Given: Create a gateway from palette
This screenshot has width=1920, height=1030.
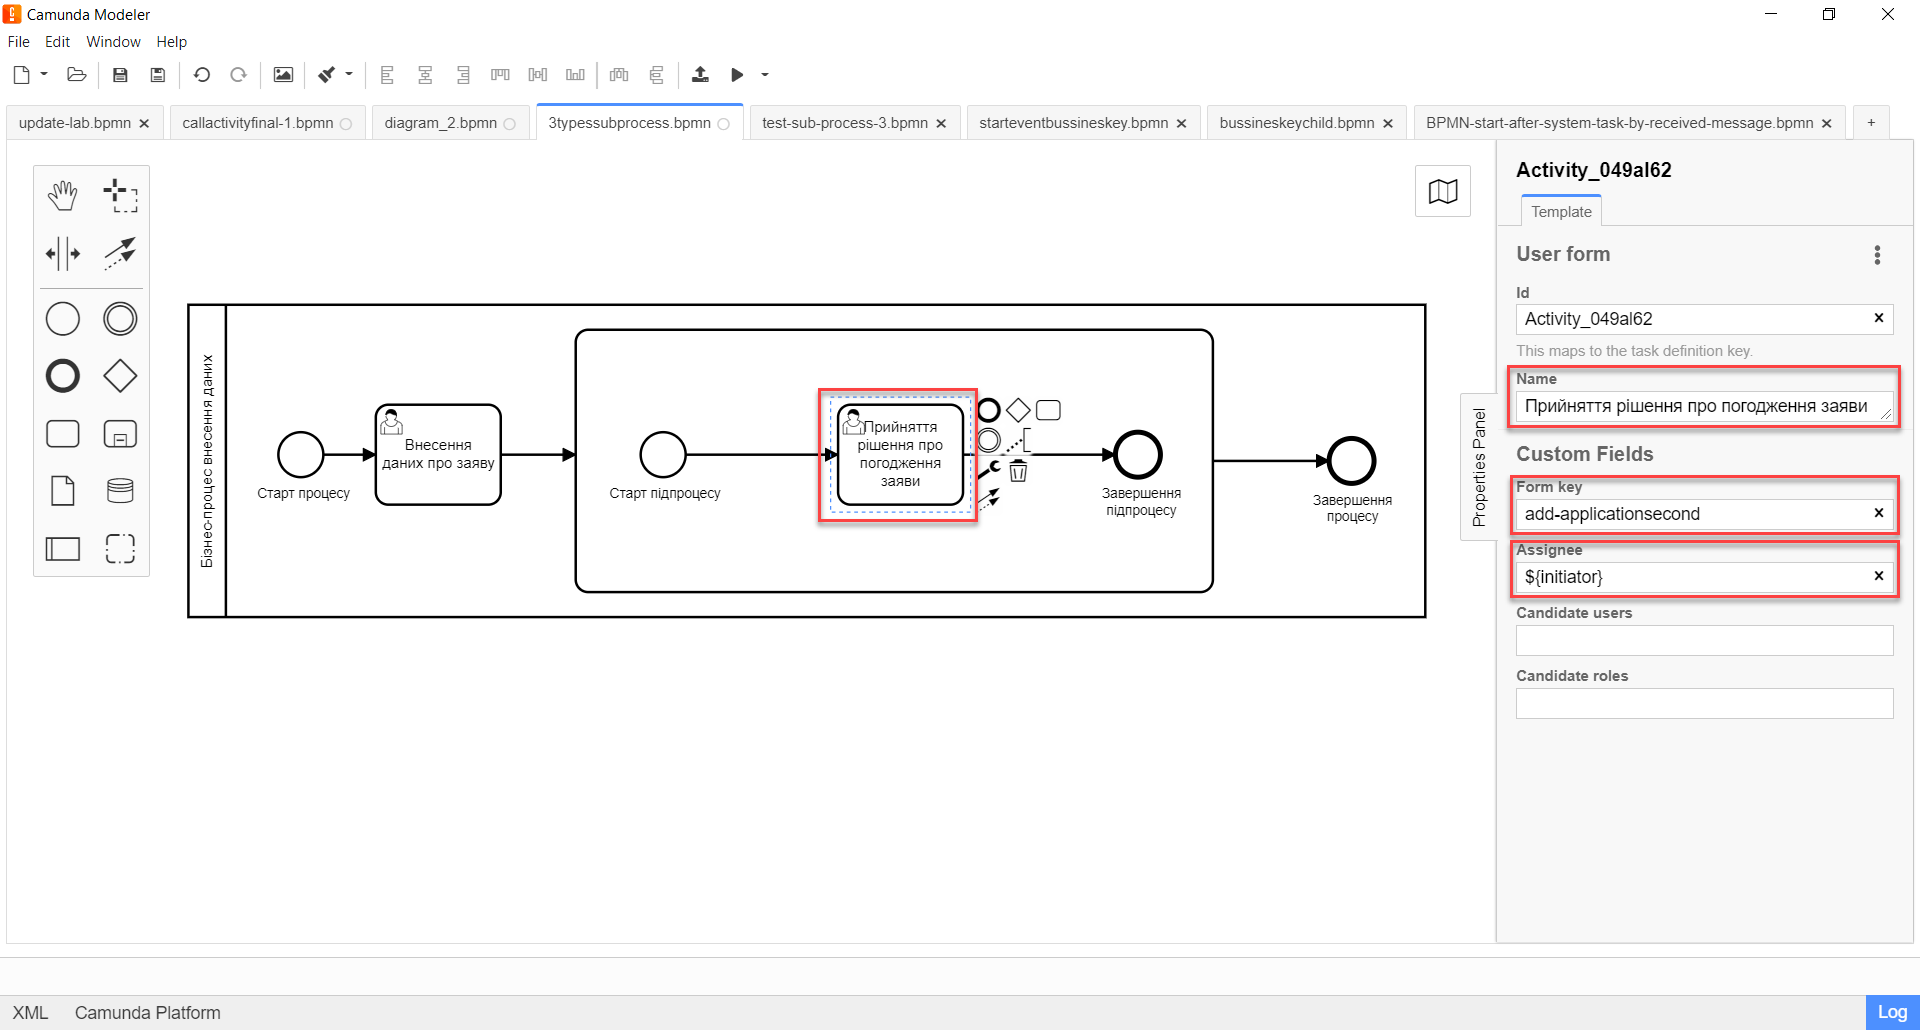Looking at the screenshot, I should point(120,376).
